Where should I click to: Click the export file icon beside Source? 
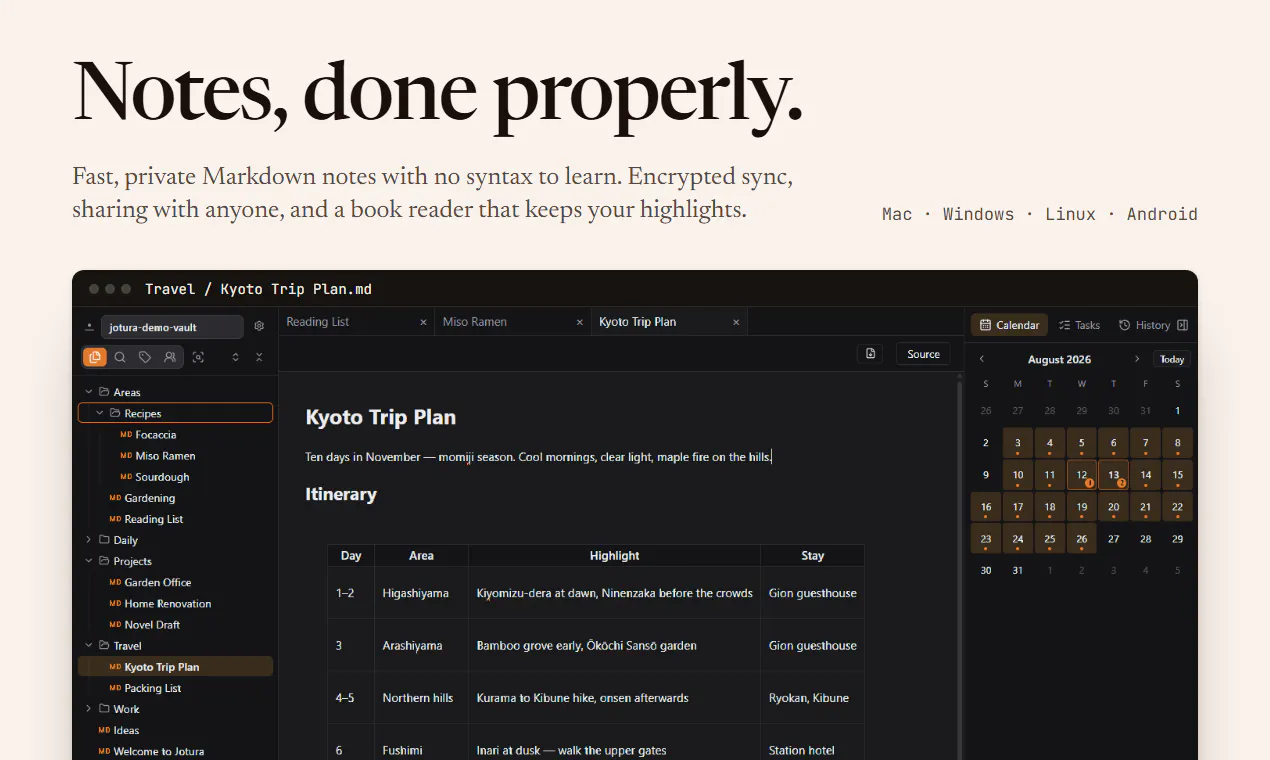click(x=870, y=354)
